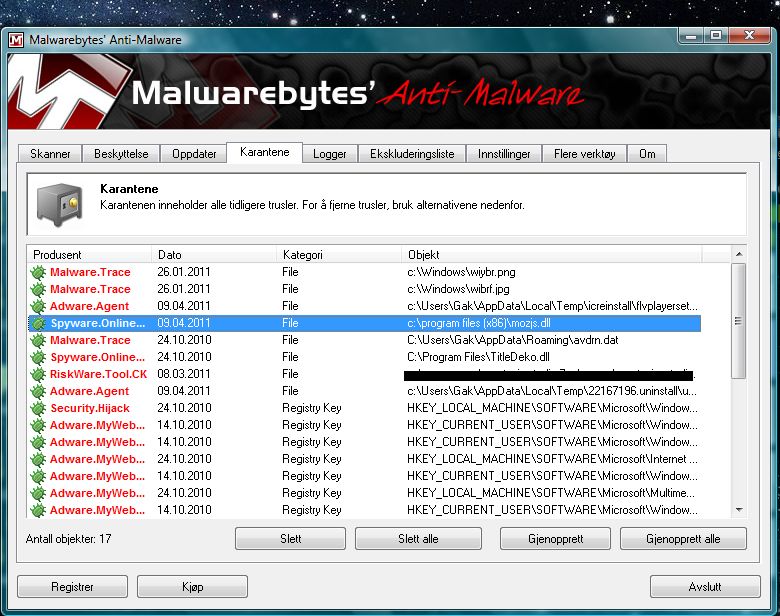Go to the Innstillinger tab
The height and width of the screenshot is (616, 780).
504,154
